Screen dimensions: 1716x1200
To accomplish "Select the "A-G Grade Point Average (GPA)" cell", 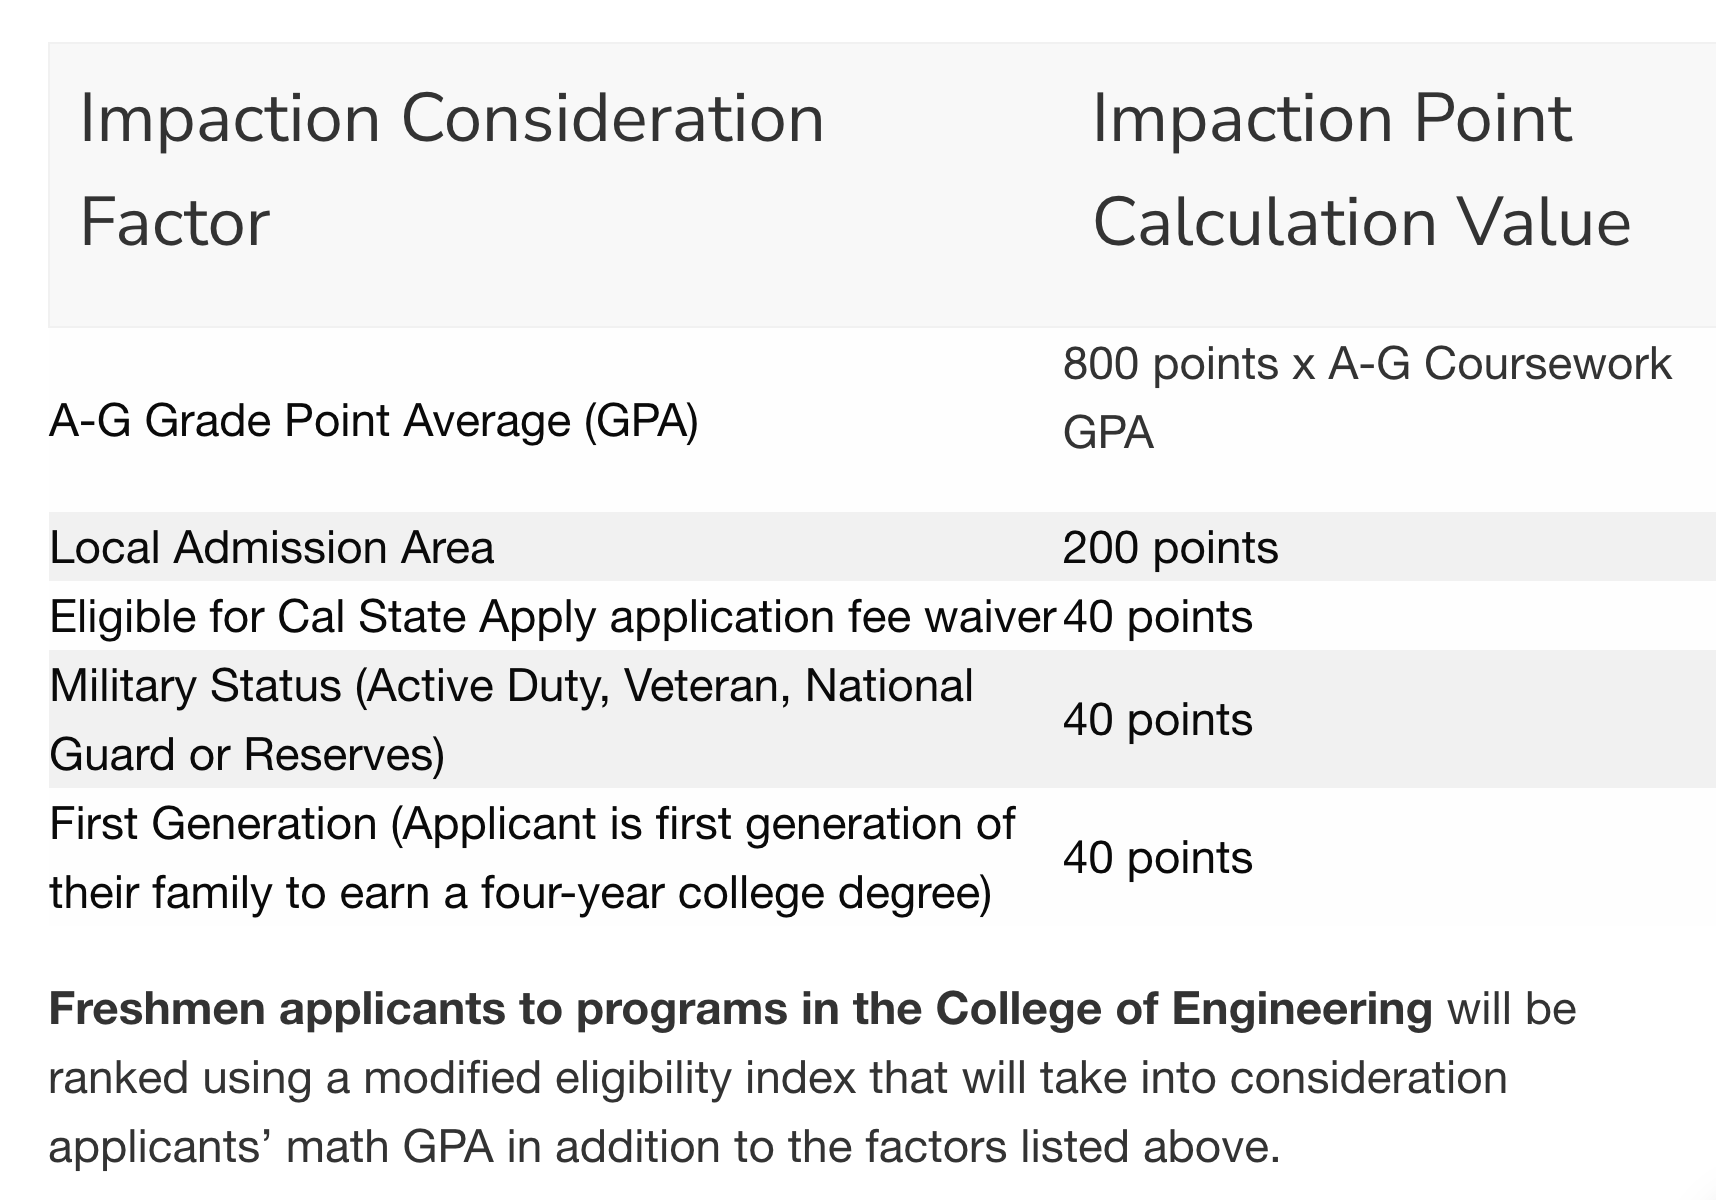I will coord(373,421).
